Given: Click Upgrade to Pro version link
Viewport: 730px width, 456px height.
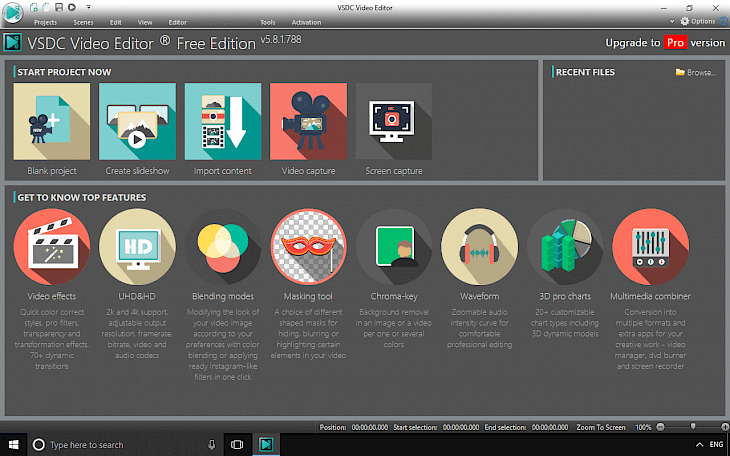Looking at the screenshot, I should tap(665, 43).
